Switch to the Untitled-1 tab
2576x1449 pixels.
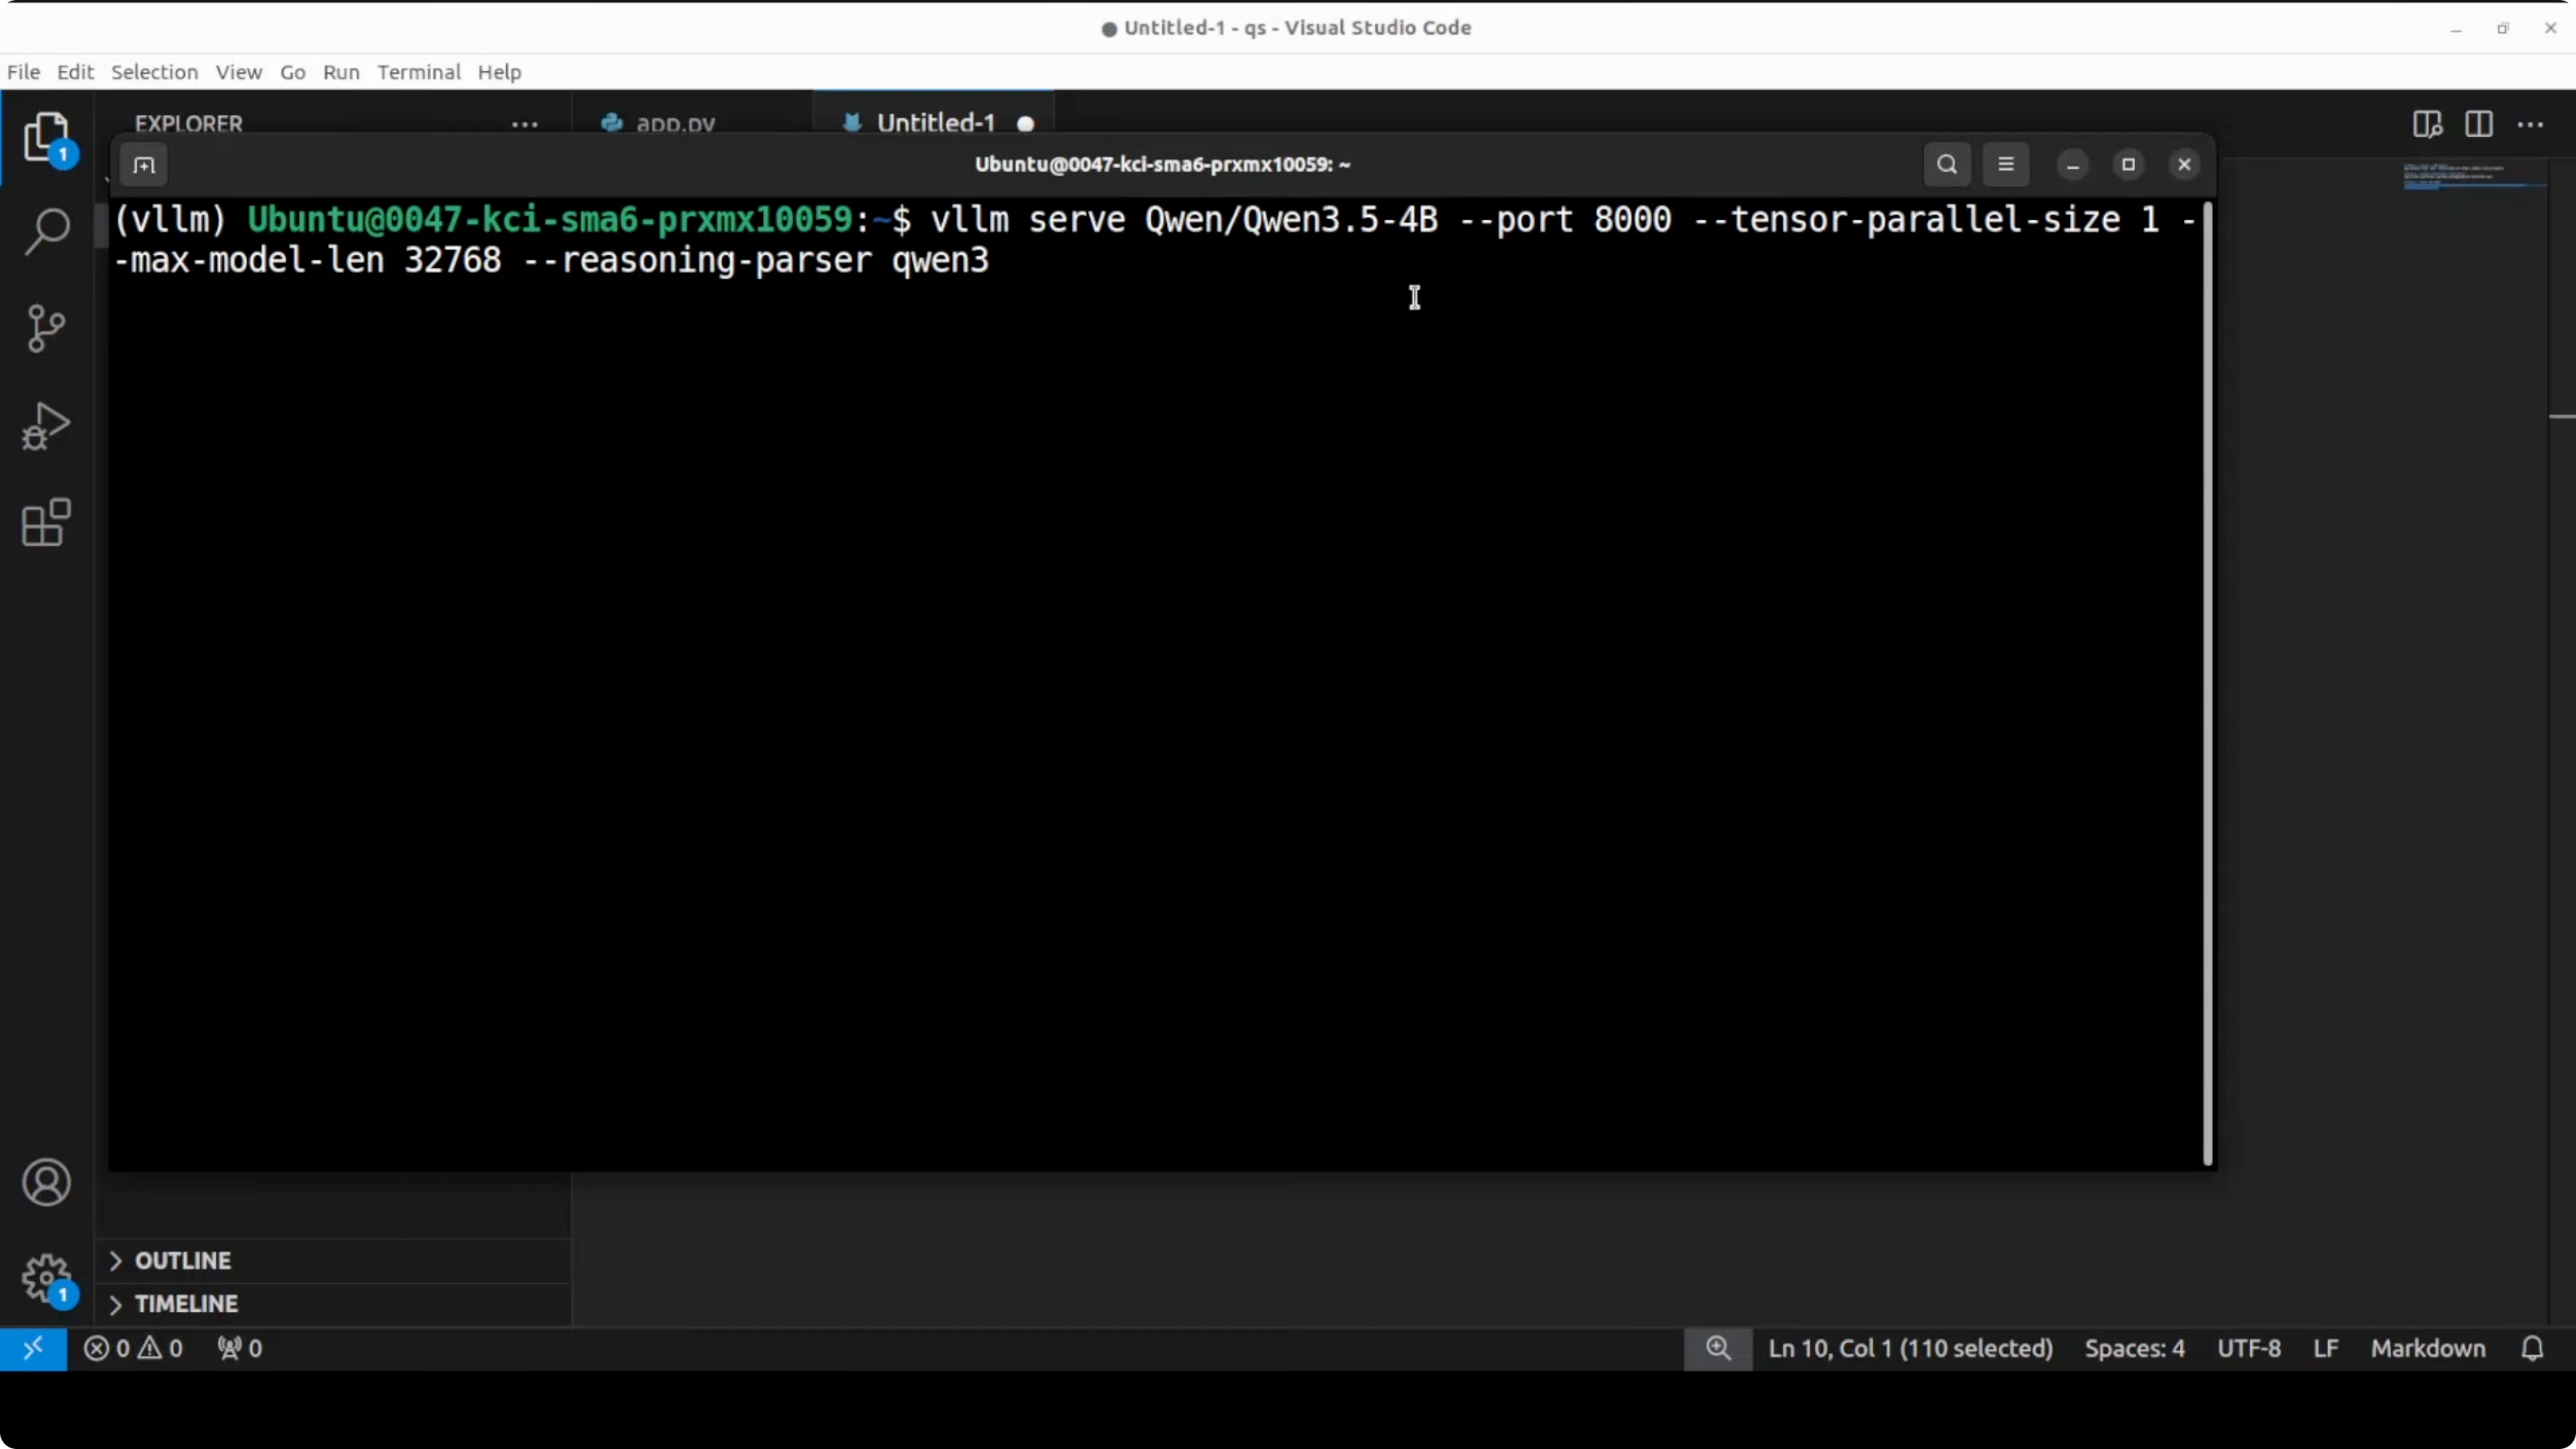click(x=935, y=123)
